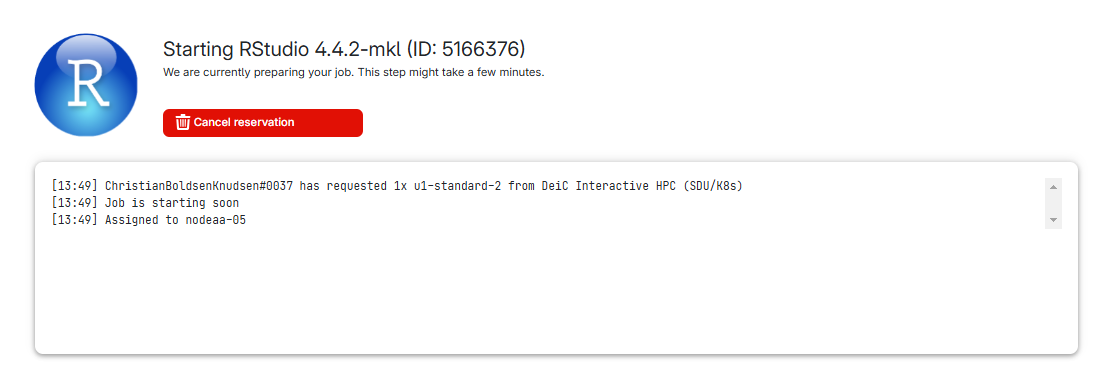Image resolution: width=1119 pixels, height=386 pixels.
Task: Click the blue RStudio logo icon
Action: point(86,85)
